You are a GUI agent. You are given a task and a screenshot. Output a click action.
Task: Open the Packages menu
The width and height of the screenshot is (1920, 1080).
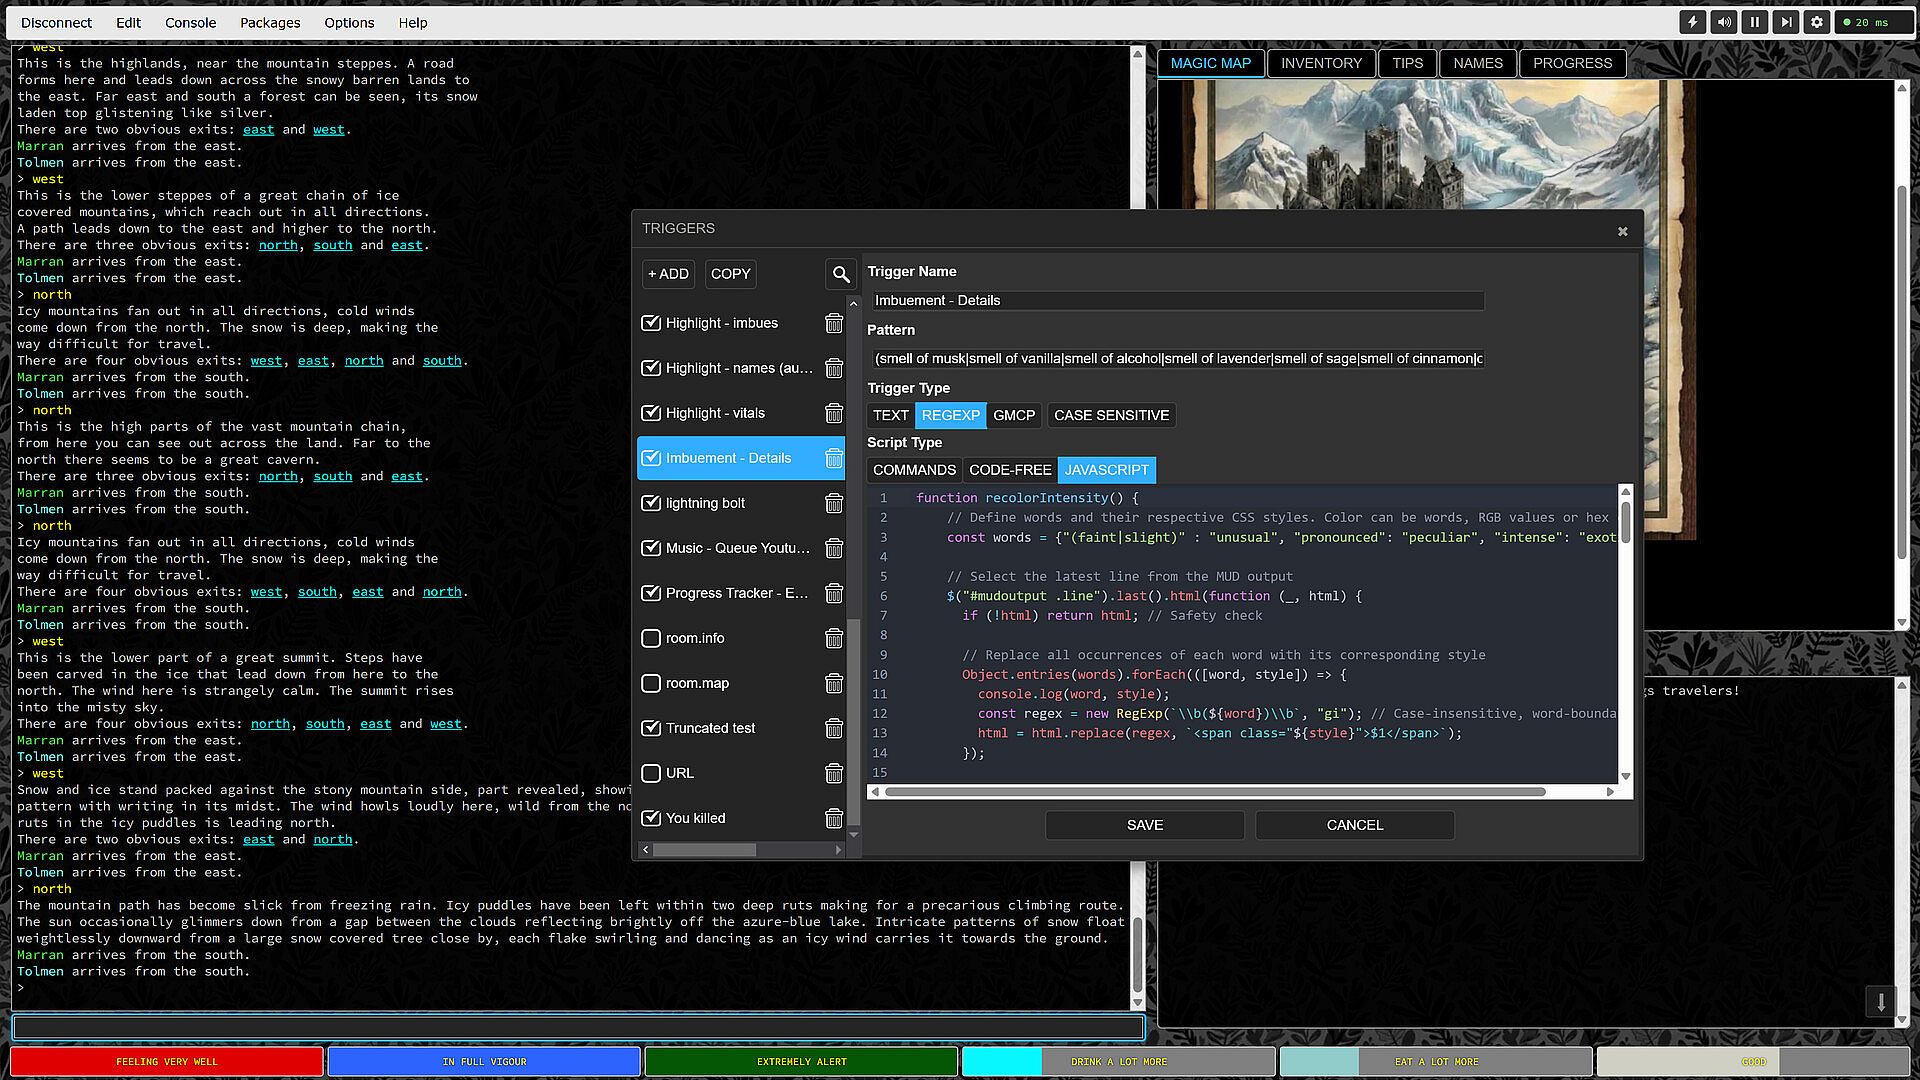tap(270, 22)
